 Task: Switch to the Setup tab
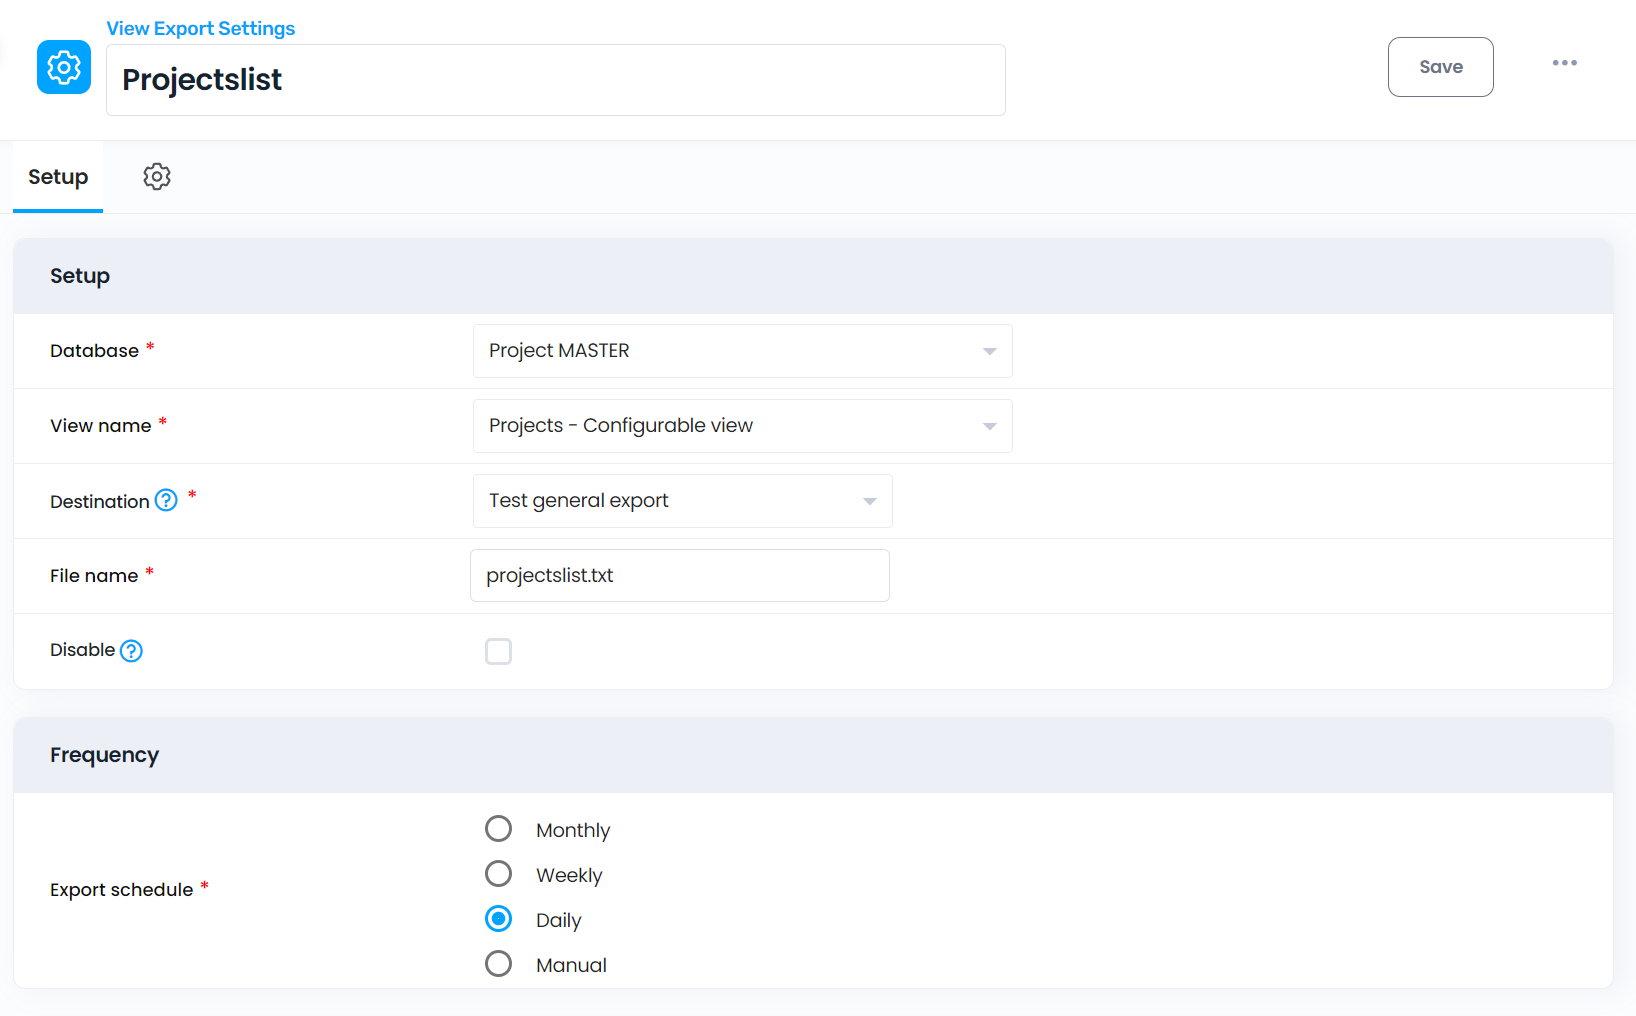click(x=58, y=177)
